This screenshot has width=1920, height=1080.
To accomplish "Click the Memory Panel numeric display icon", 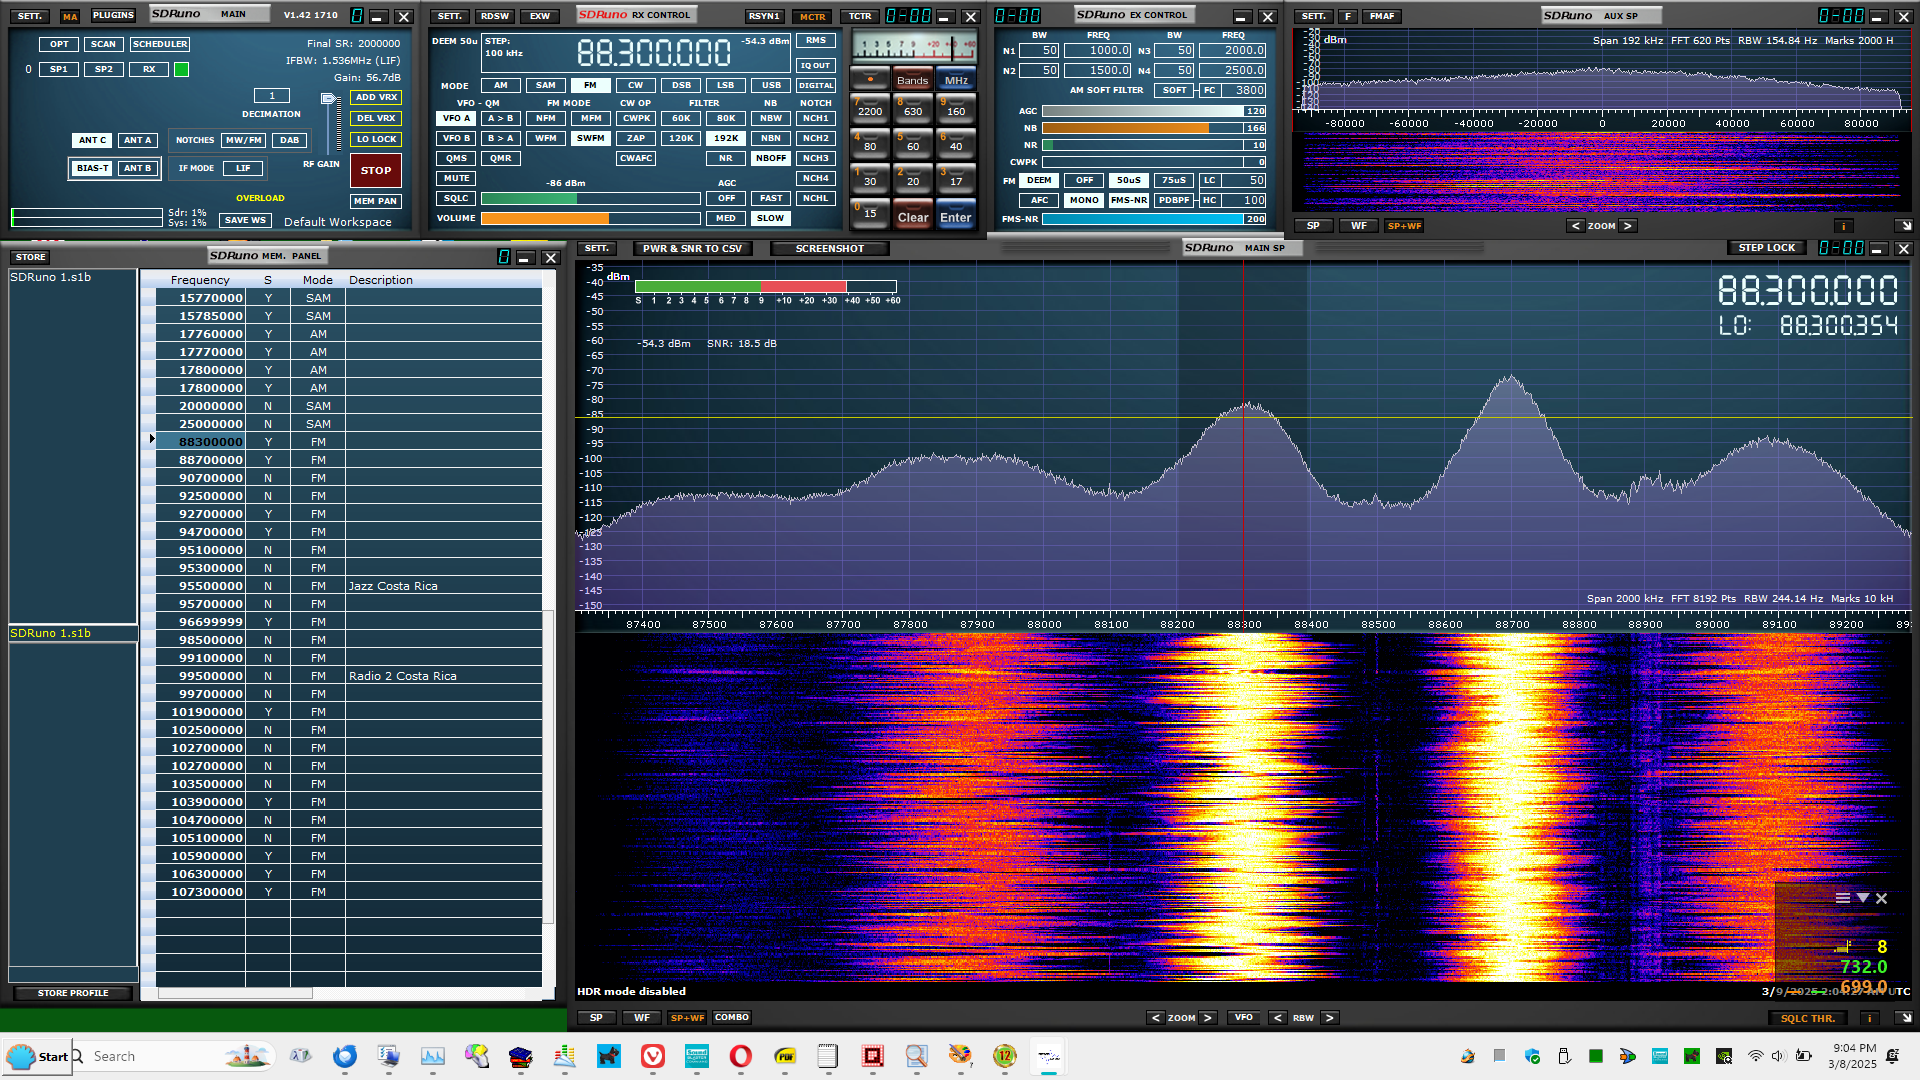I will [503, 257].
